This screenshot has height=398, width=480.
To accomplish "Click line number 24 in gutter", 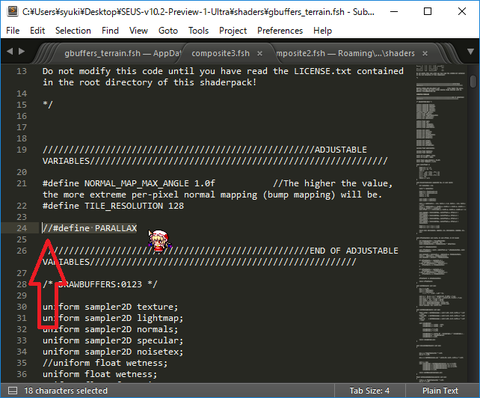I will (x=22, y=228).
